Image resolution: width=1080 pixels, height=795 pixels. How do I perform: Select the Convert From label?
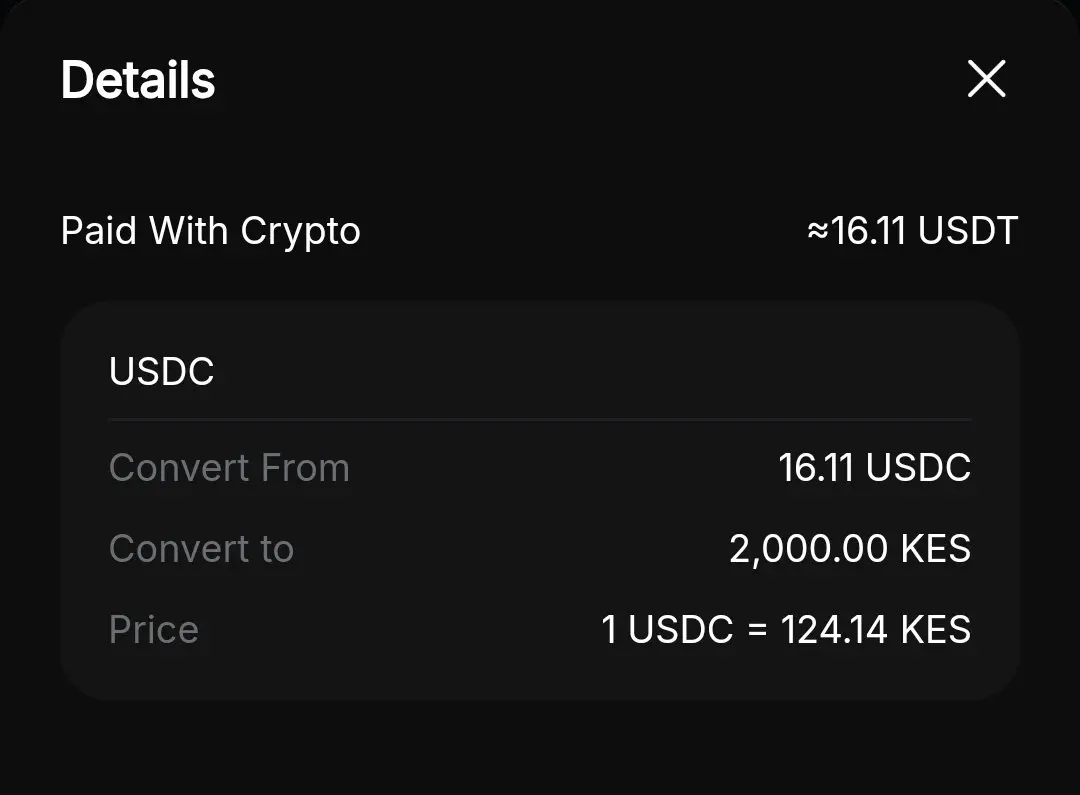pyautogui.click(x=229, y=468)
